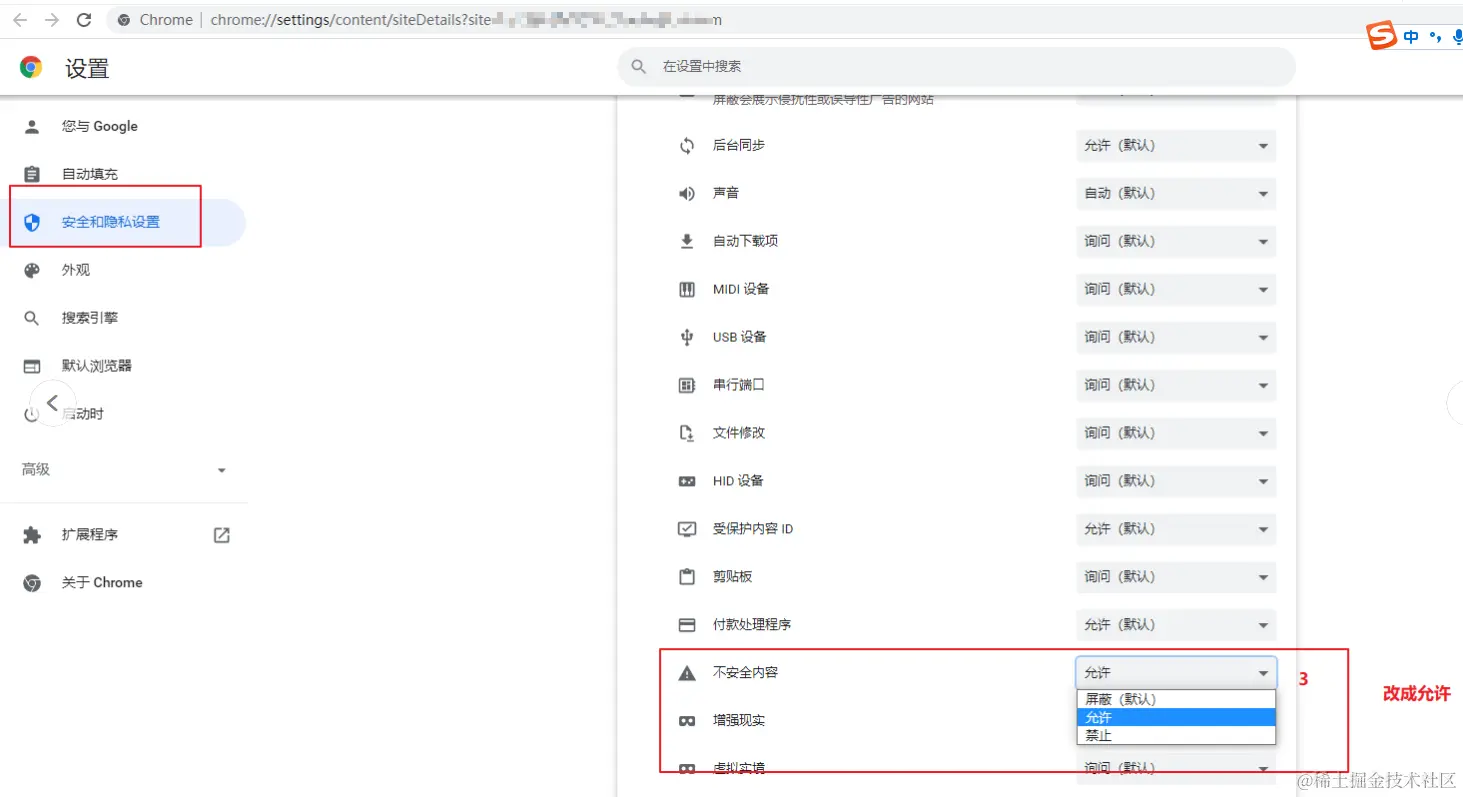Click the speaker icon for 声音
This screenshot has width=1463, height=797.
[687, 194]
